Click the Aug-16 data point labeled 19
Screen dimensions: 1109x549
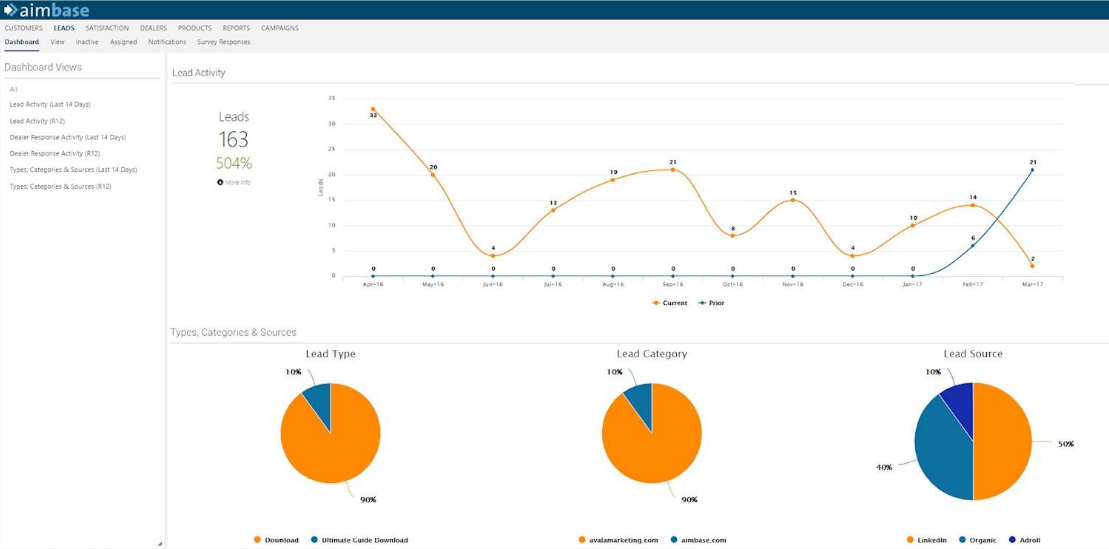click(612, 180)
